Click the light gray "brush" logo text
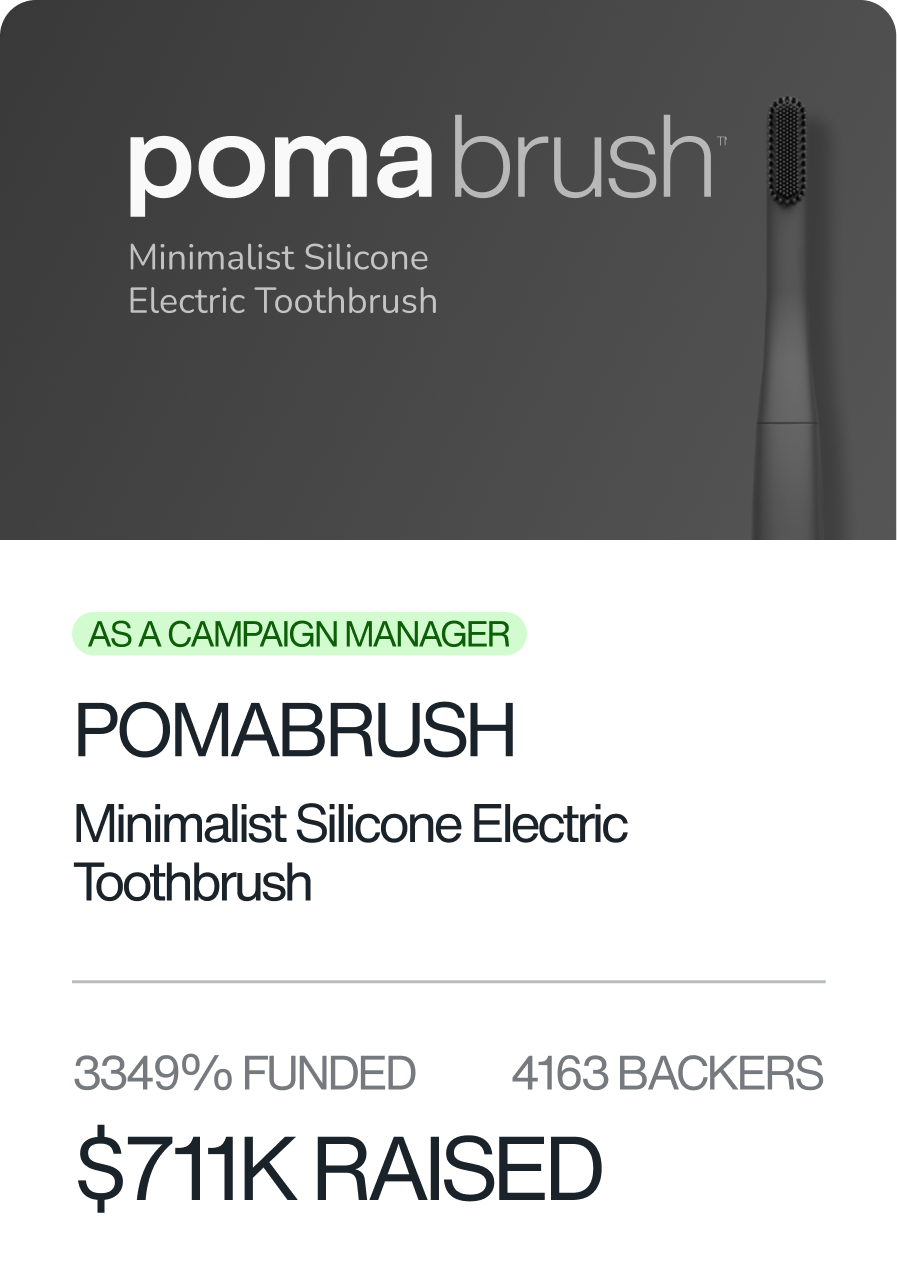The image size is (897, 1269). (582, 157)
